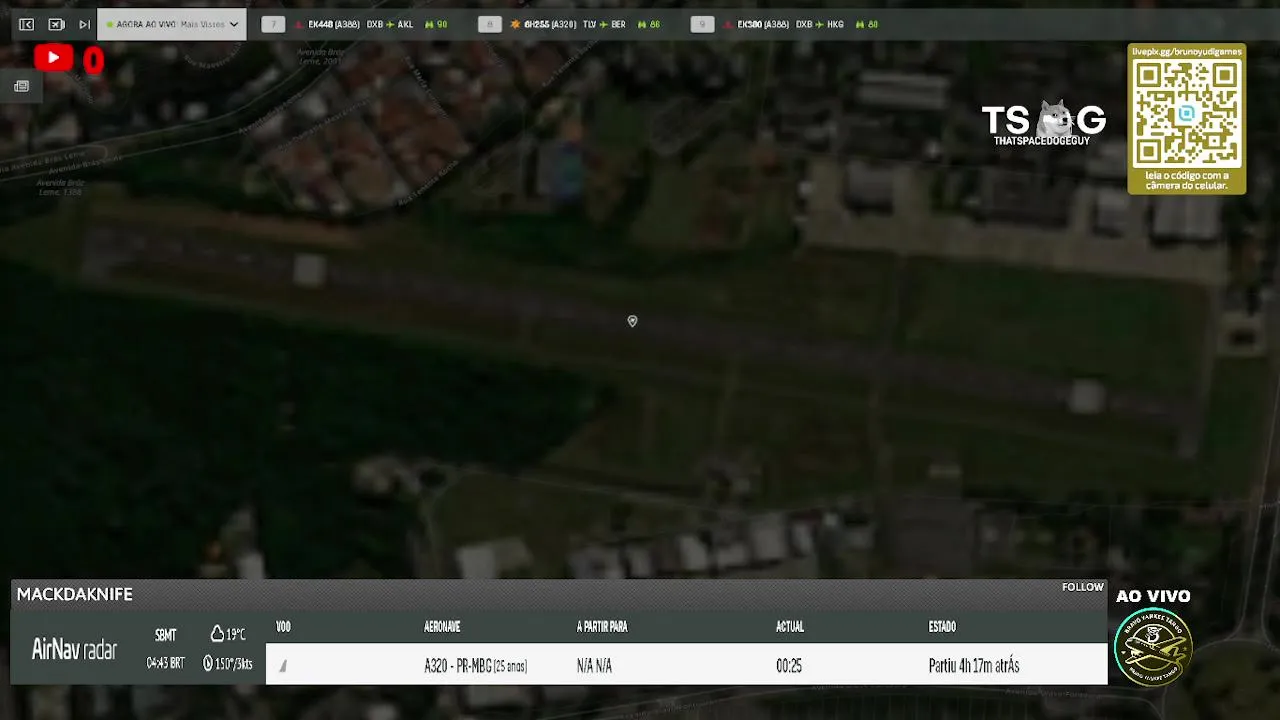The height and width of the screenshot is (720, 1280).
Task: Click the livepix QR code
Action: pos(1187,113)
